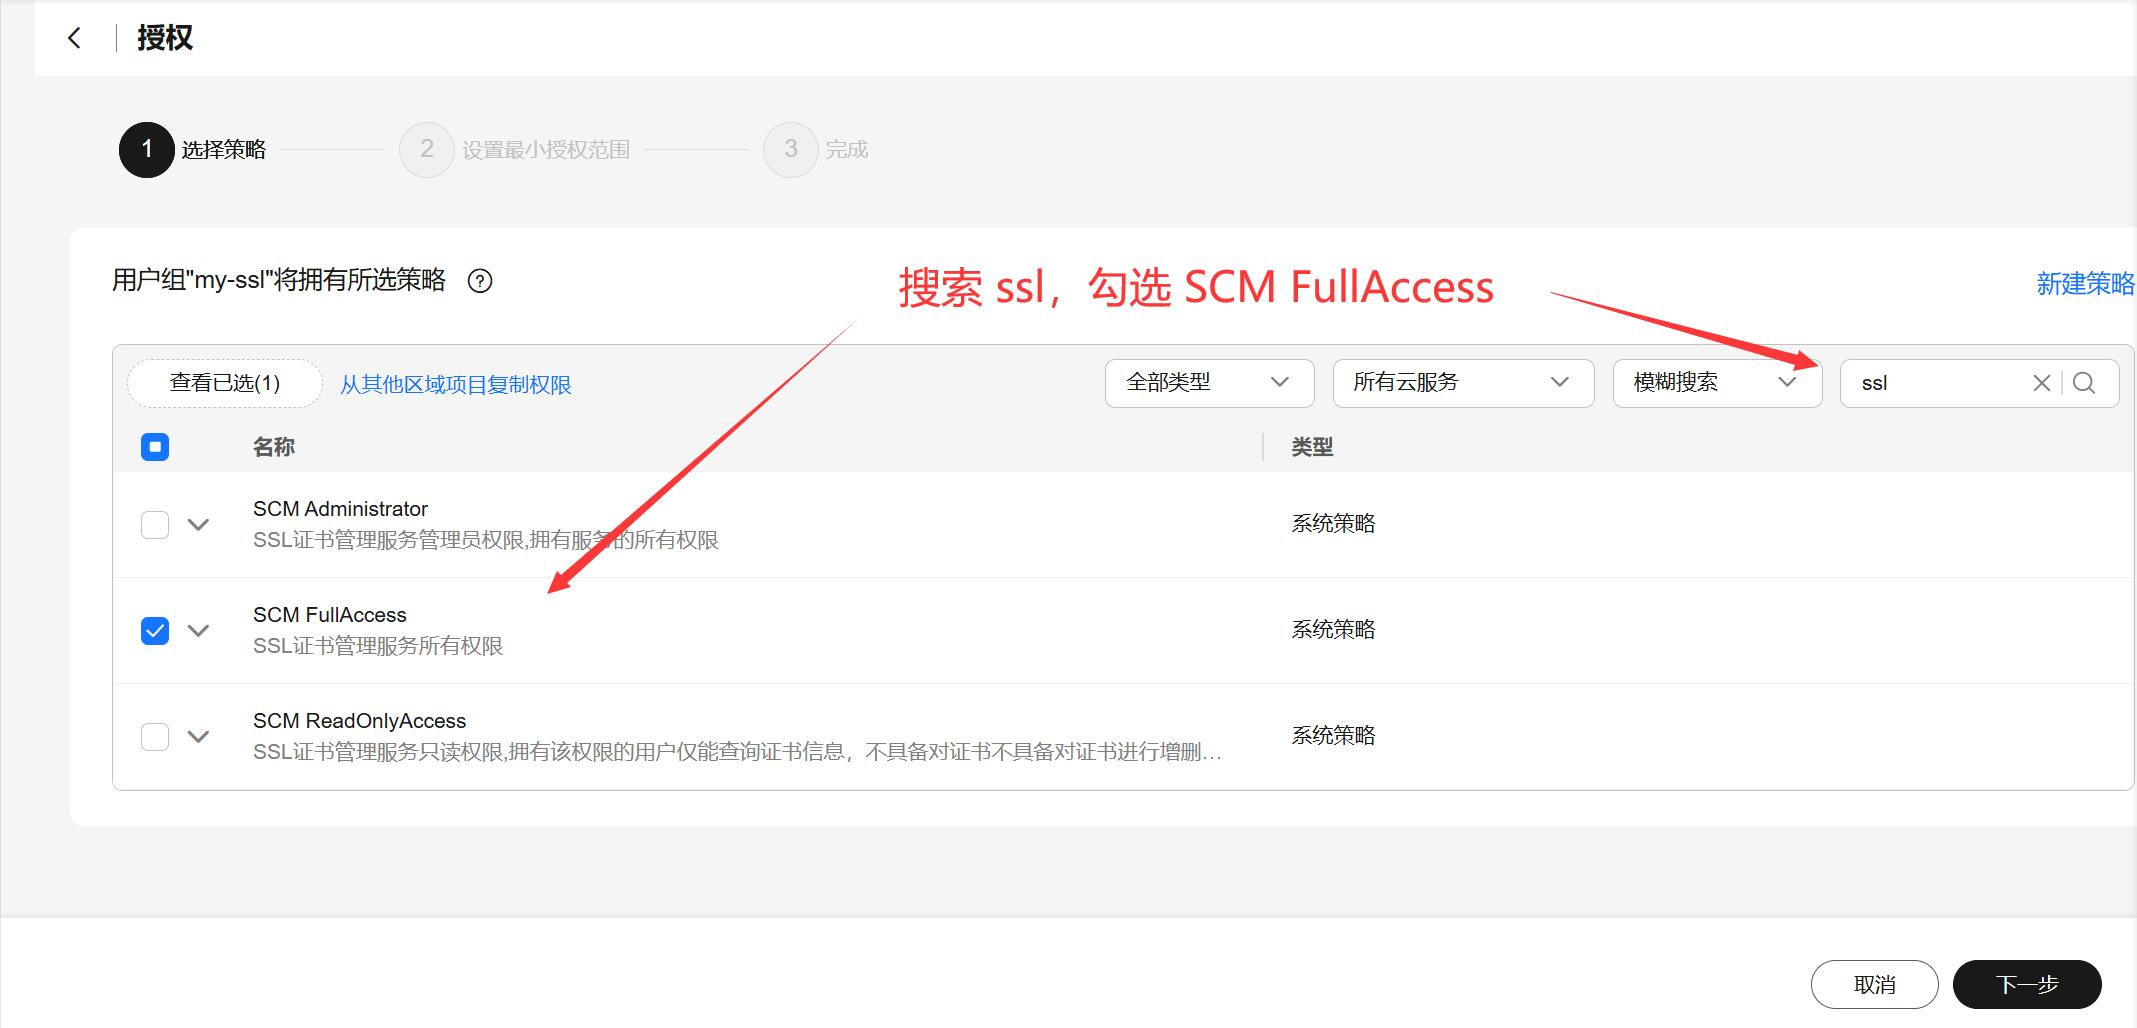Check the SCM Administrator checkbox
The width and height of the screenshot is (2137, 1028).
click(155, 525)
